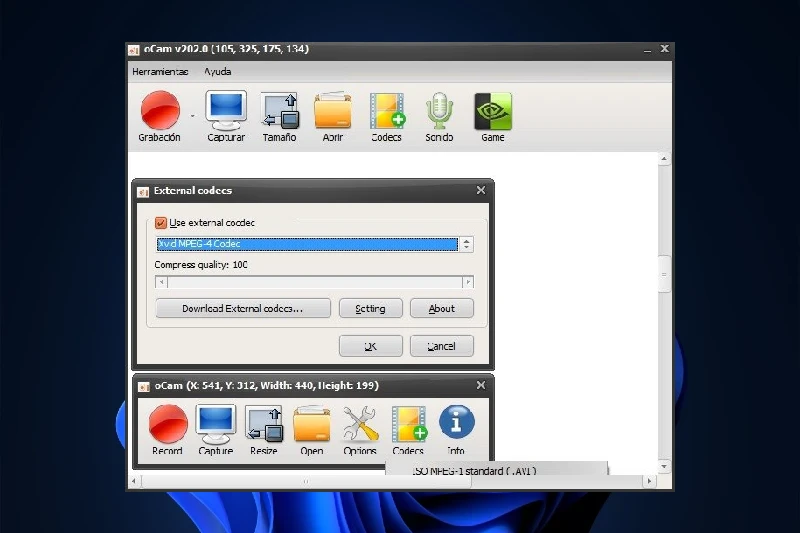Click the vertical scrollbar thumb
Screen dimensions: 800x533
point(664,274)
